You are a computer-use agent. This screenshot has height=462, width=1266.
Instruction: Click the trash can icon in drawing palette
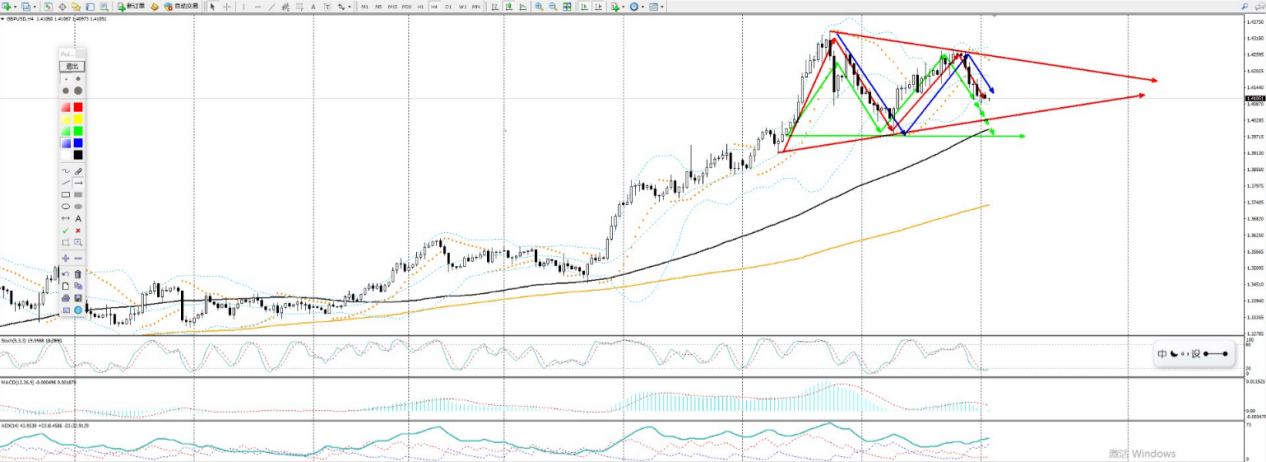pos(78,273)
